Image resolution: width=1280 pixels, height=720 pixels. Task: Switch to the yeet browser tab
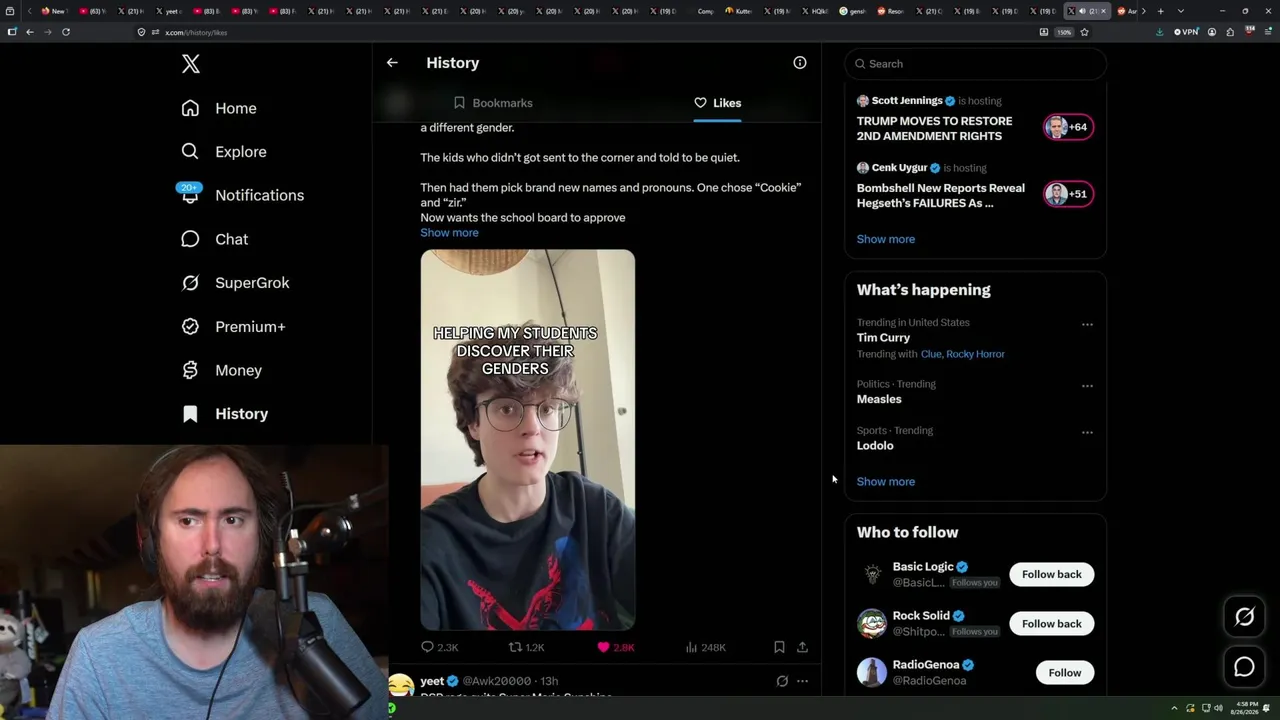(170, 11)
